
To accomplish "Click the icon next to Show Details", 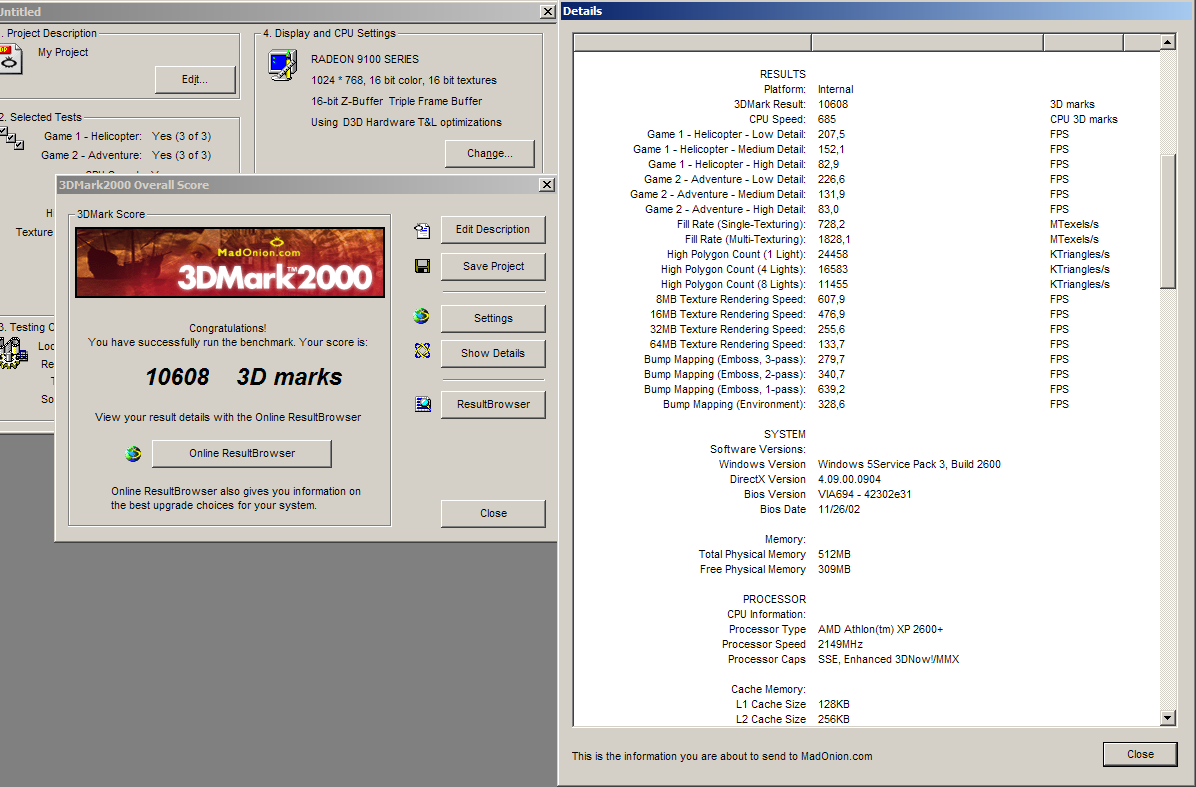I will [x=422, y=352].
